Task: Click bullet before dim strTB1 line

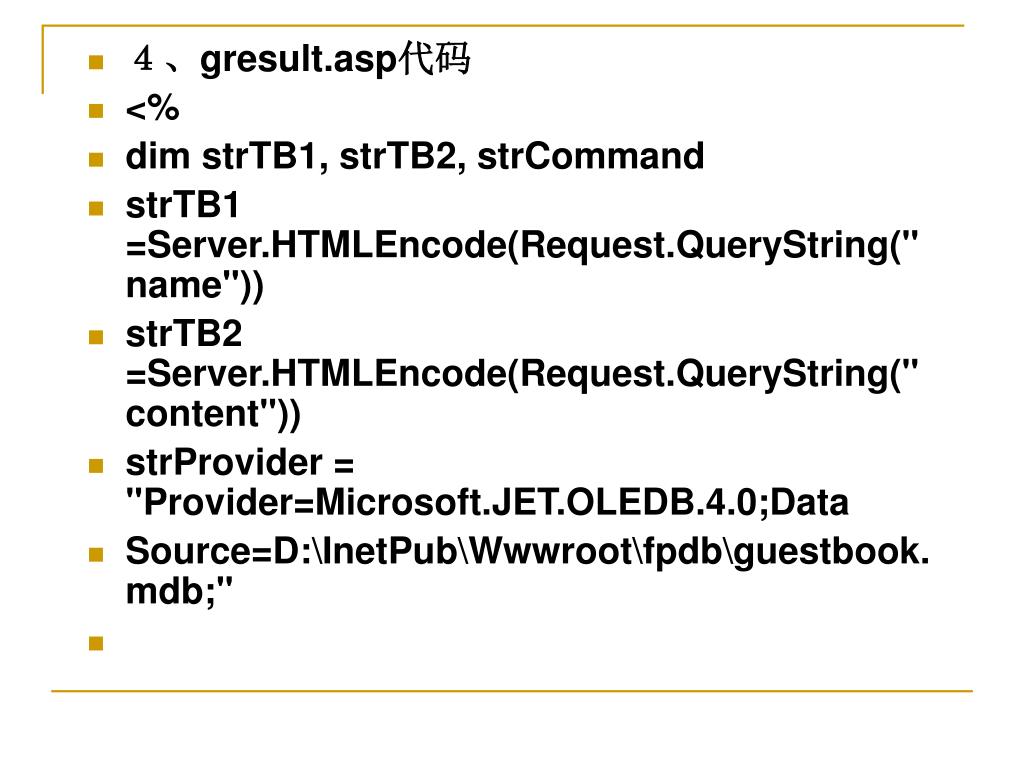Action: [x=96, y=159]
